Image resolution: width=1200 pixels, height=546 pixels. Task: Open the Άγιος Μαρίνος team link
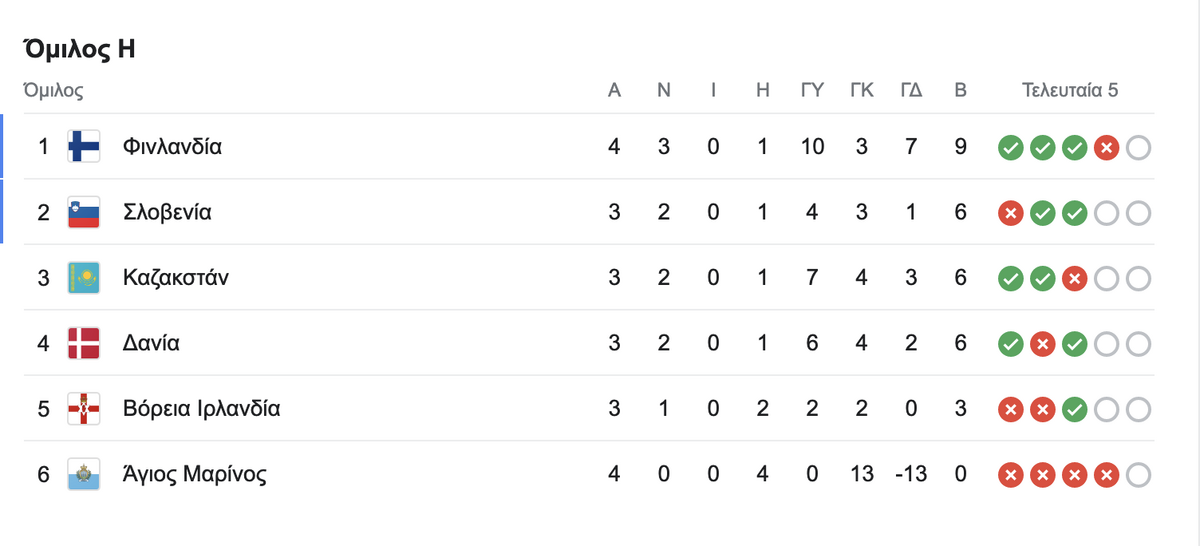(x=194, y=474)
